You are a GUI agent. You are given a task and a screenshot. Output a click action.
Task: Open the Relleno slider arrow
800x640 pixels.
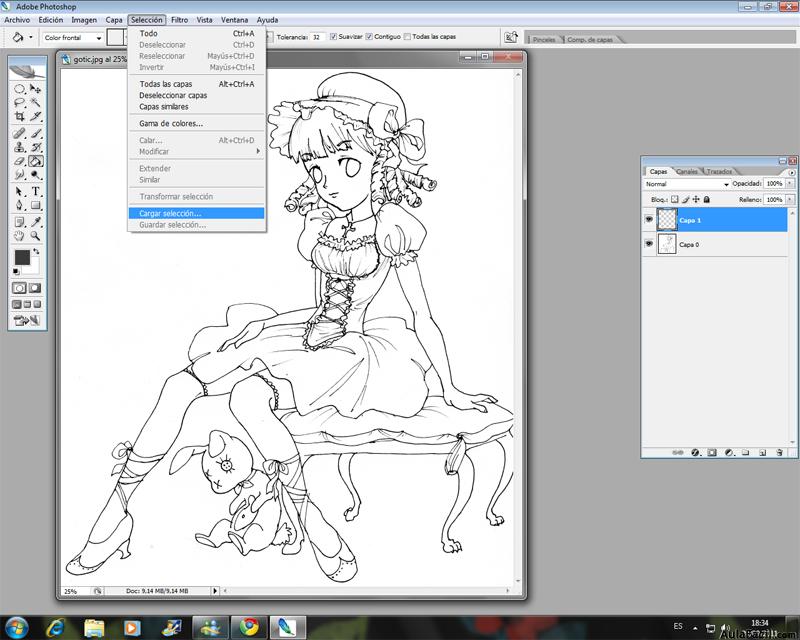tap(790, 200)
